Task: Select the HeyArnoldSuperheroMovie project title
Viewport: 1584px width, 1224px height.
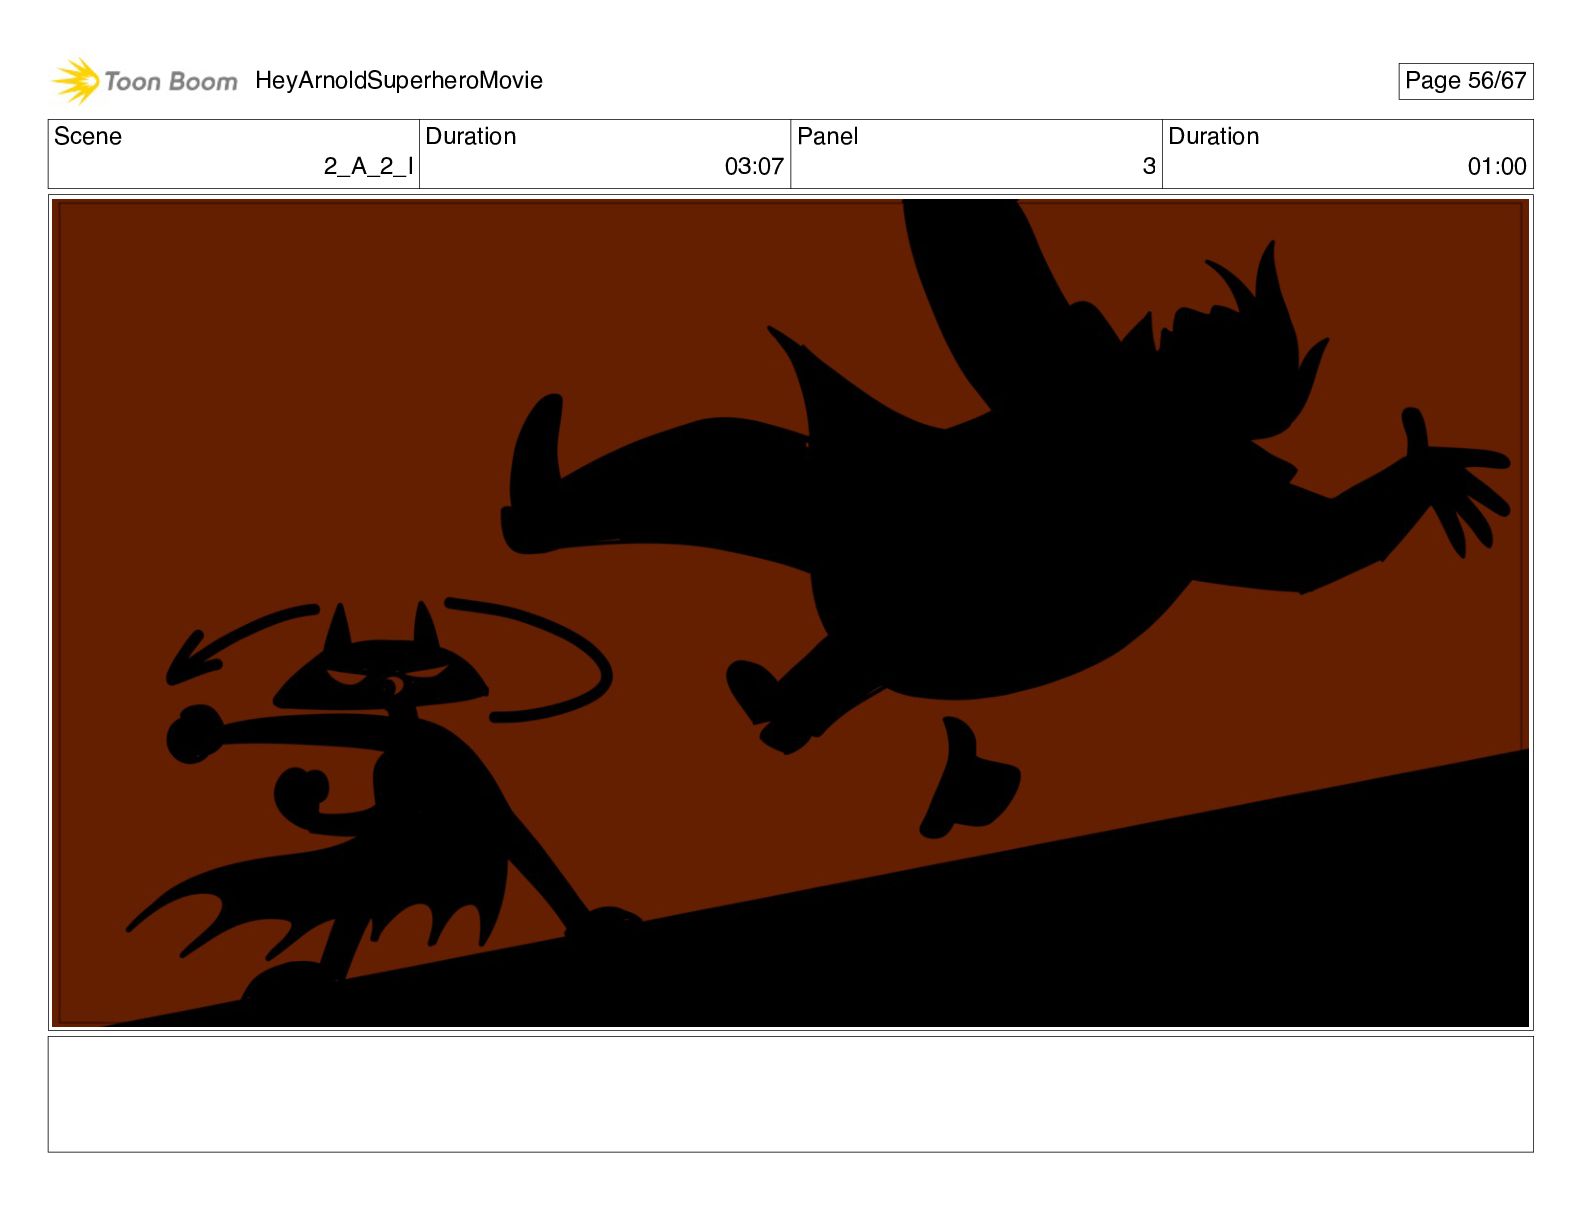Action: [x=399, y=80]
